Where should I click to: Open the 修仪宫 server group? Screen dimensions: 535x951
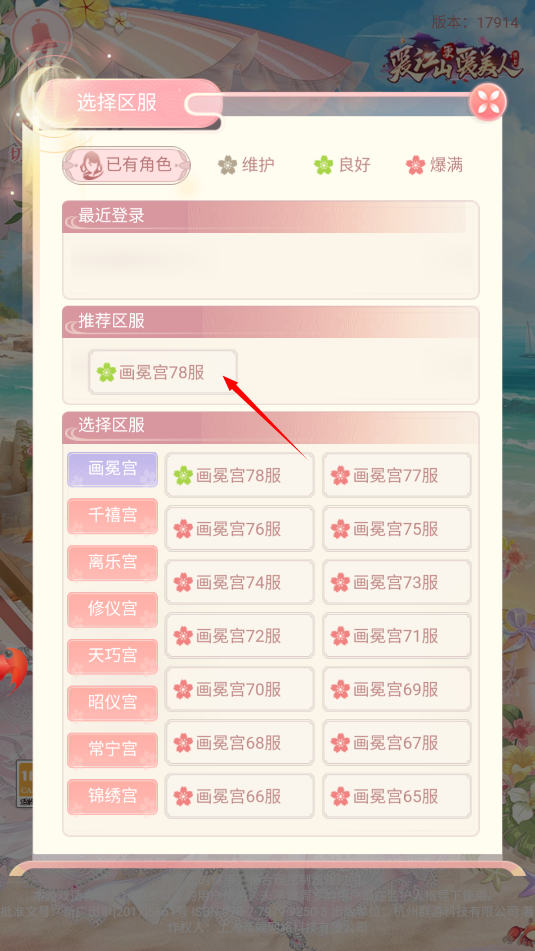coord(112,609)
